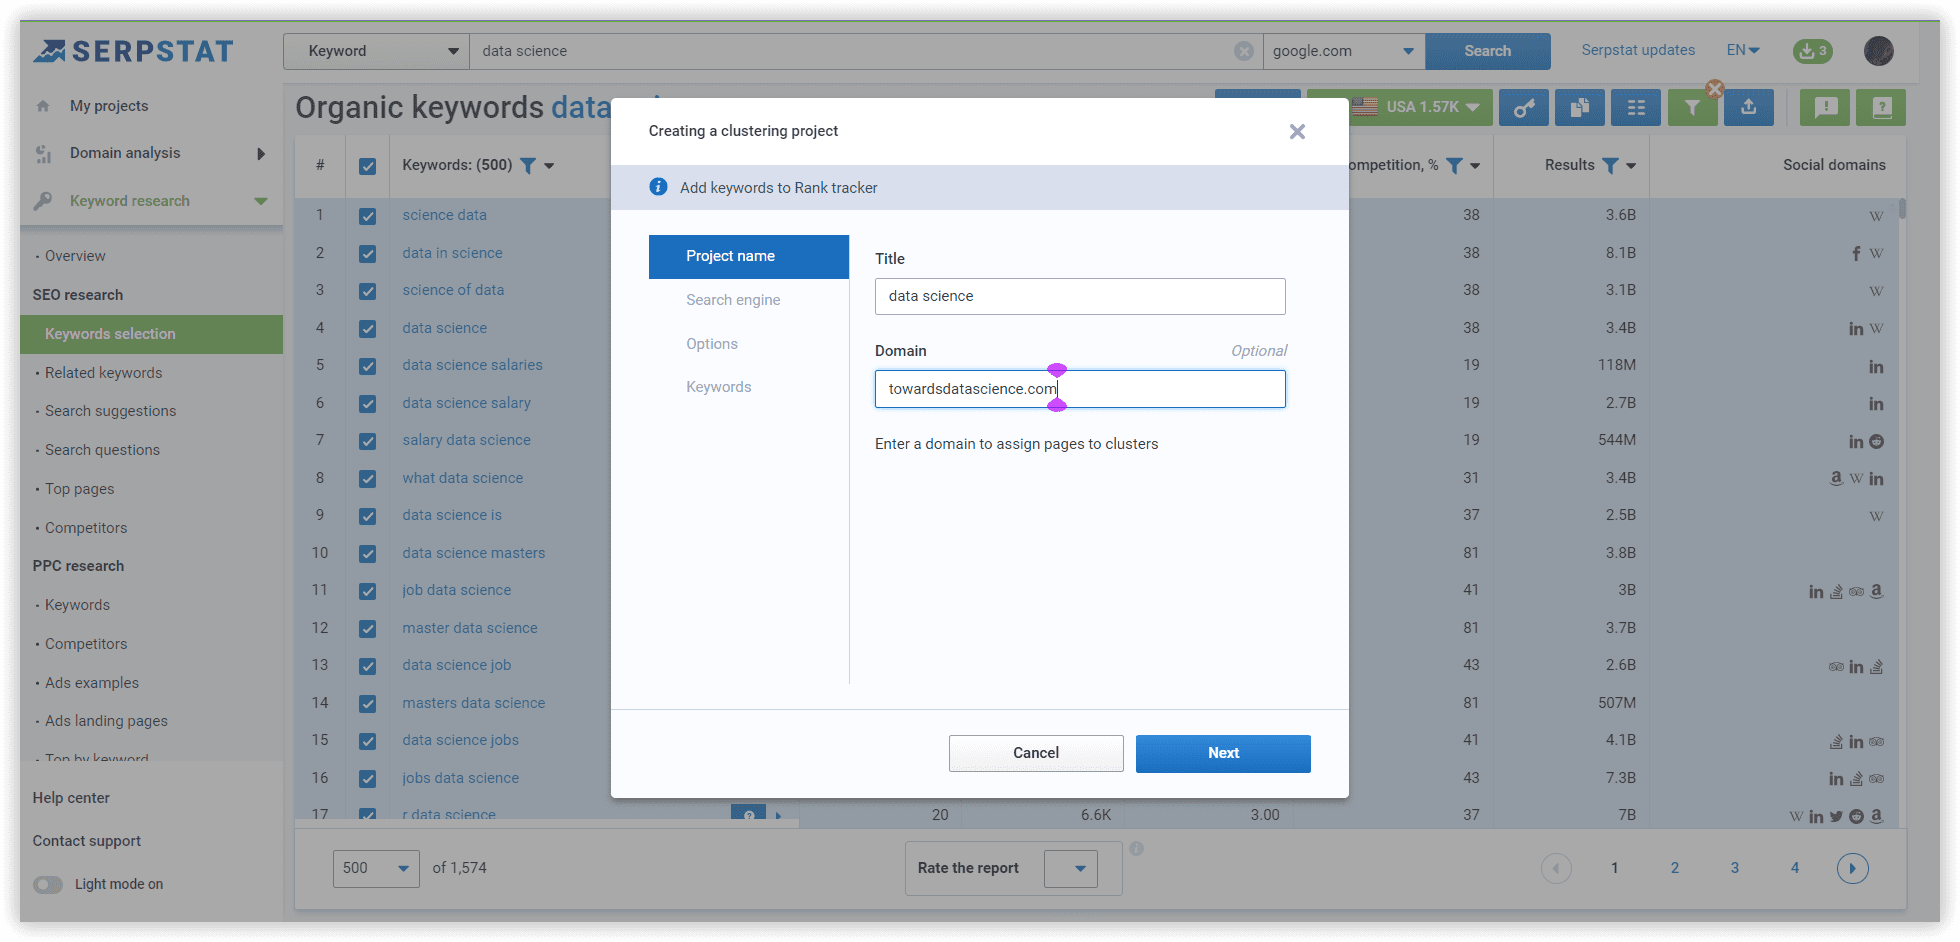Switch the Light mode toggle

point(48,884)
